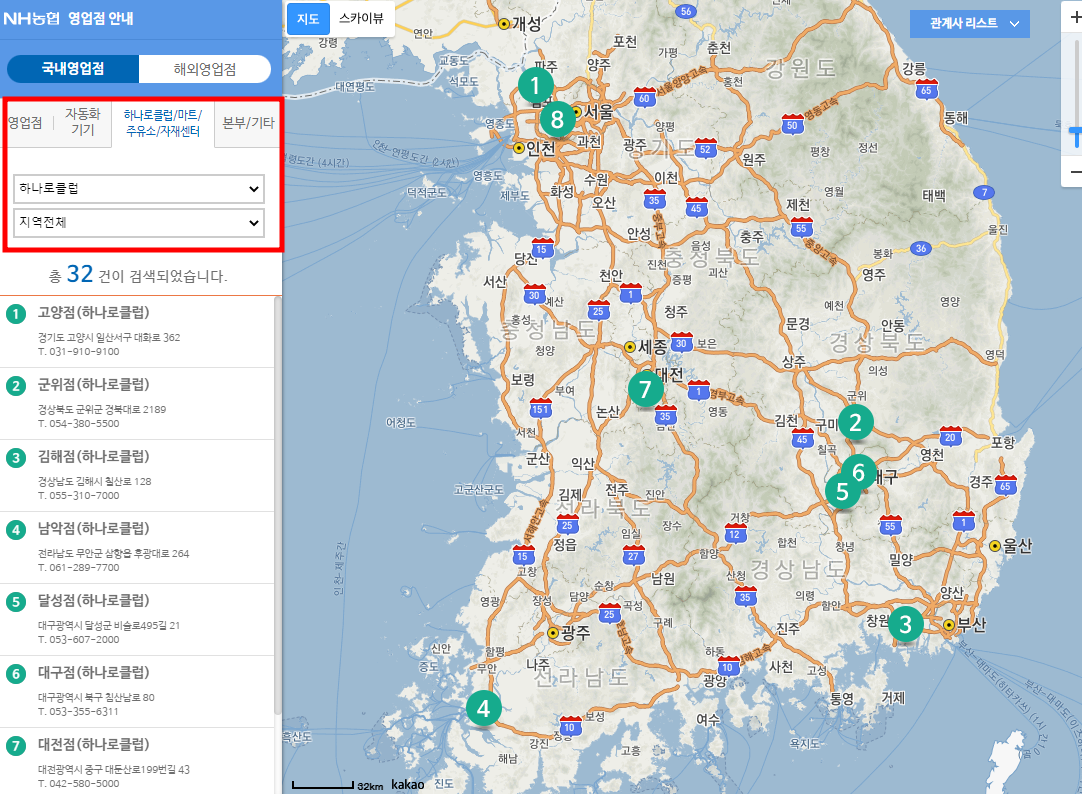This screenshot has width=1082, height=794.
Task: Switch to 국내영업점 toggle
Action: 73,69
